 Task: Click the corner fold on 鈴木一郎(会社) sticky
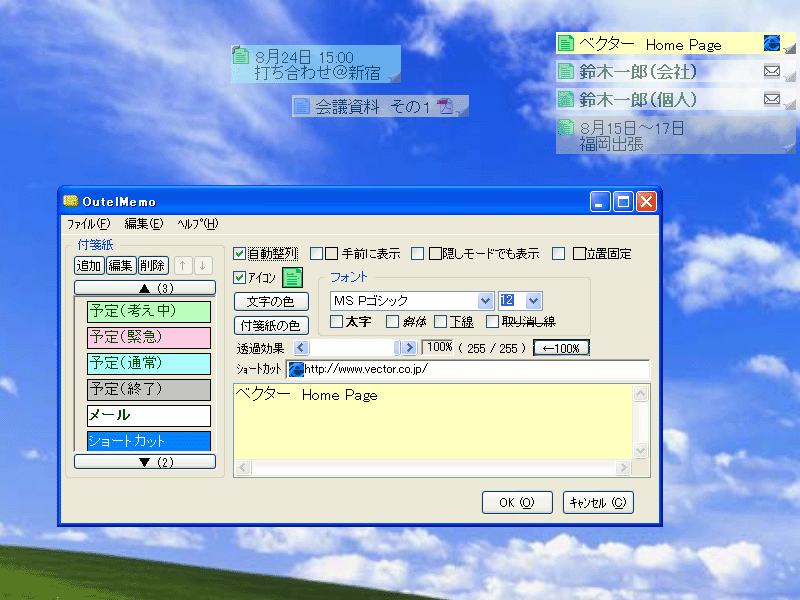(789, 76)
